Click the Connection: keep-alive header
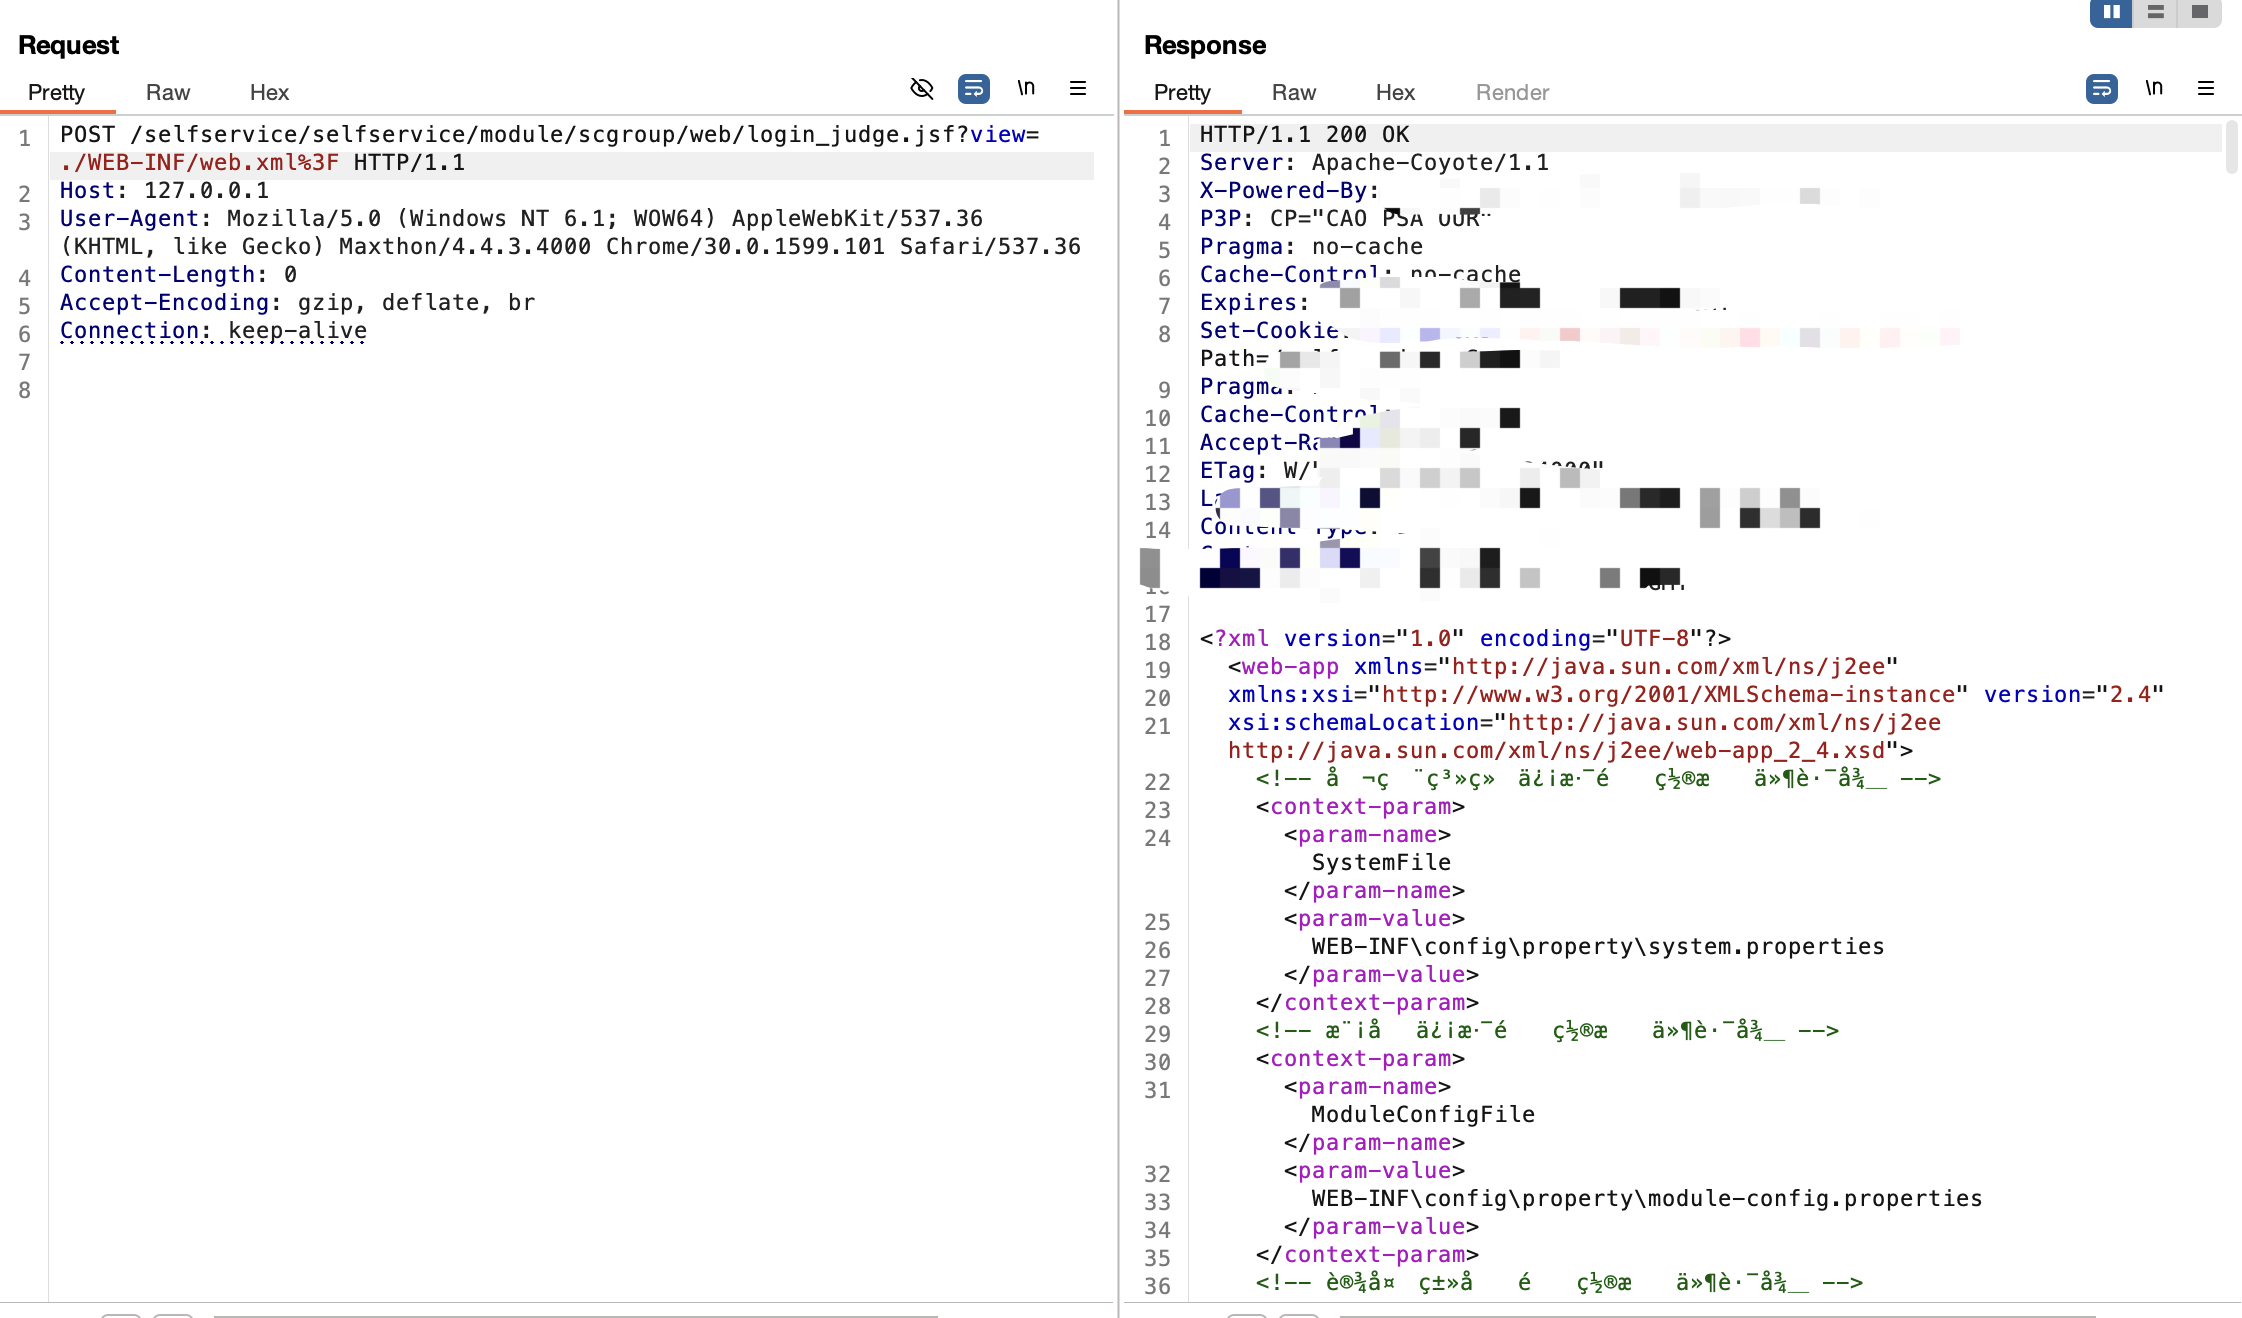This screenshot has width=2242, height=1318. (213, 330)
